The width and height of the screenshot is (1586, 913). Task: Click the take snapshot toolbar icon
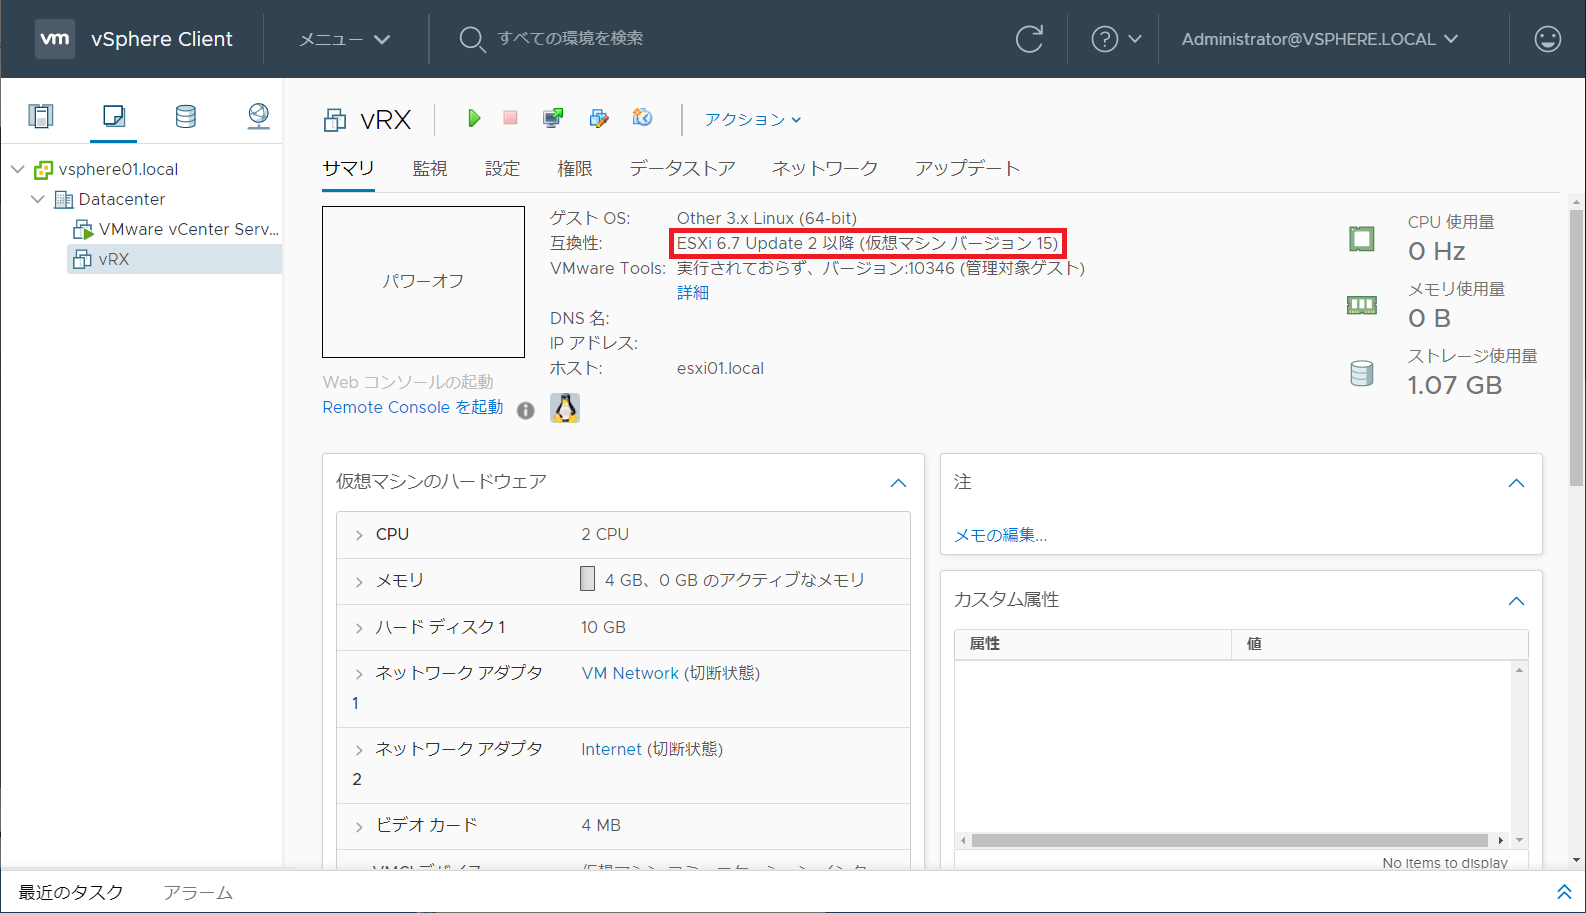click(x=642, y=118)
